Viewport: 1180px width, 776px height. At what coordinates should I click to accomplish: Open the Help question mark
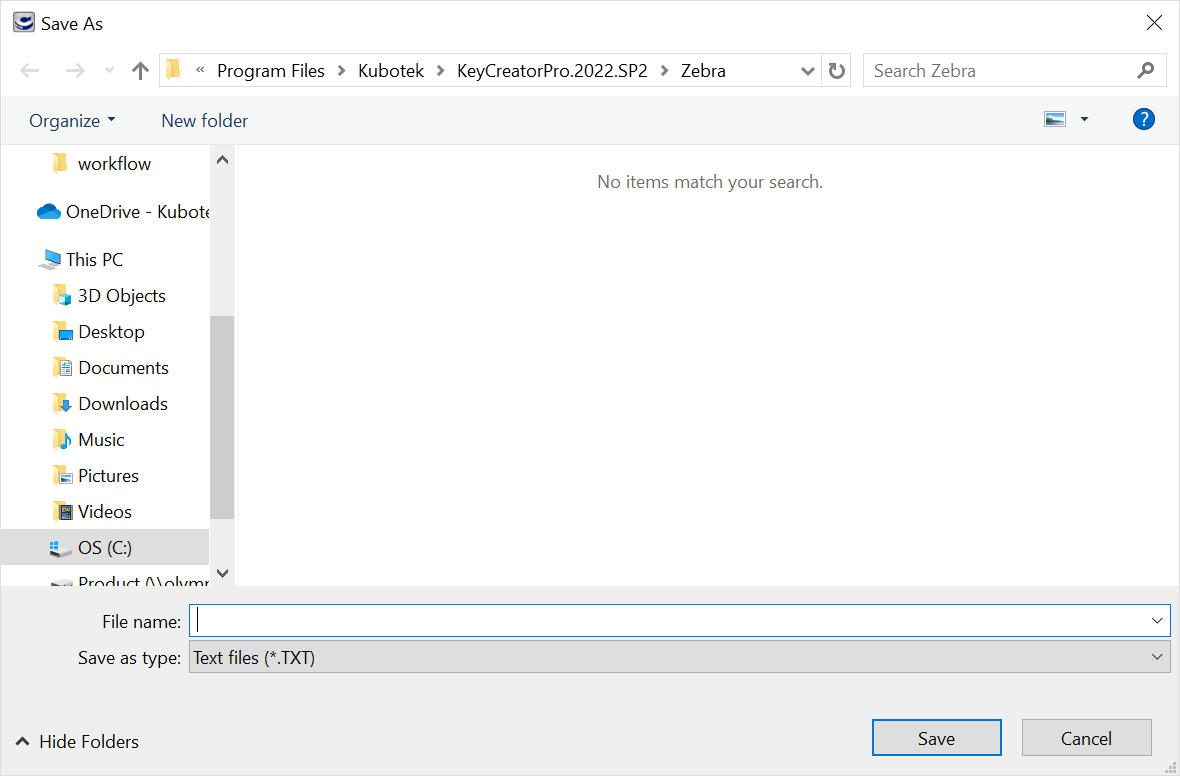click(1143, 119)
